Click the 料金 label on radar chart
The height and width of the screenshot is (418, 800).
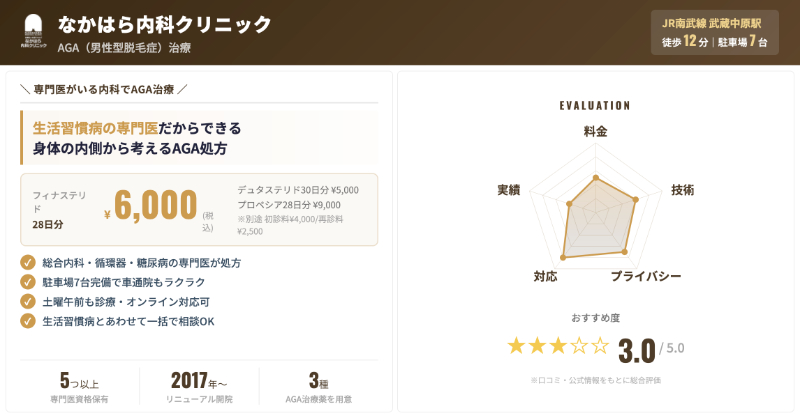(595, 132)
